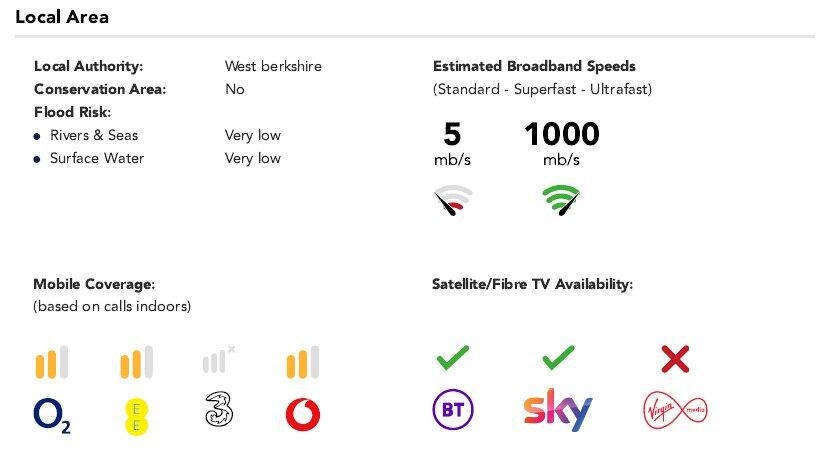Click the Estimated Broadband Speeds heading

tap(534, 66)
